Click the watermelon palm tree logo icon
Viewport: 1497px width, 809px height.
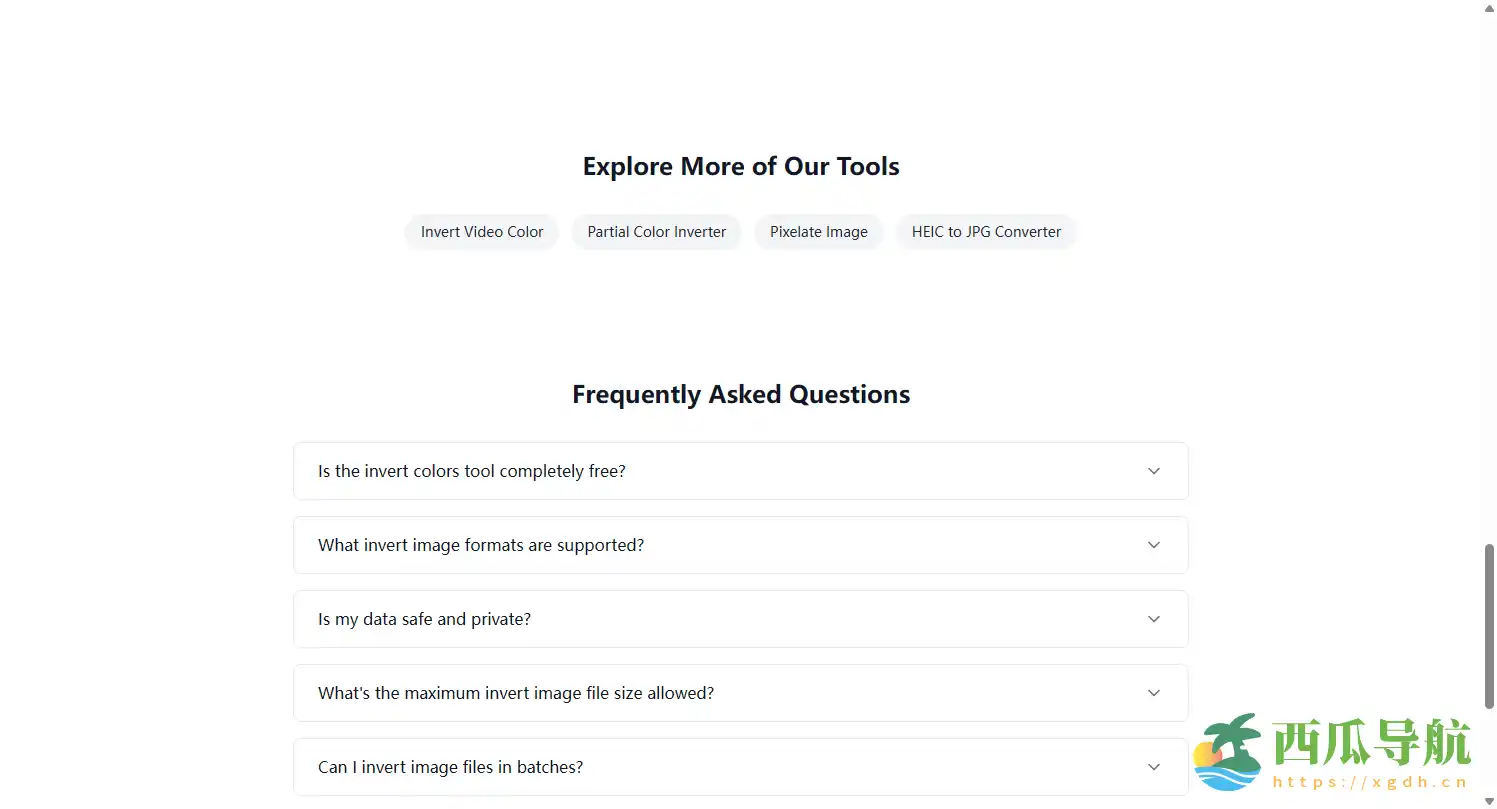[1229, 753]
